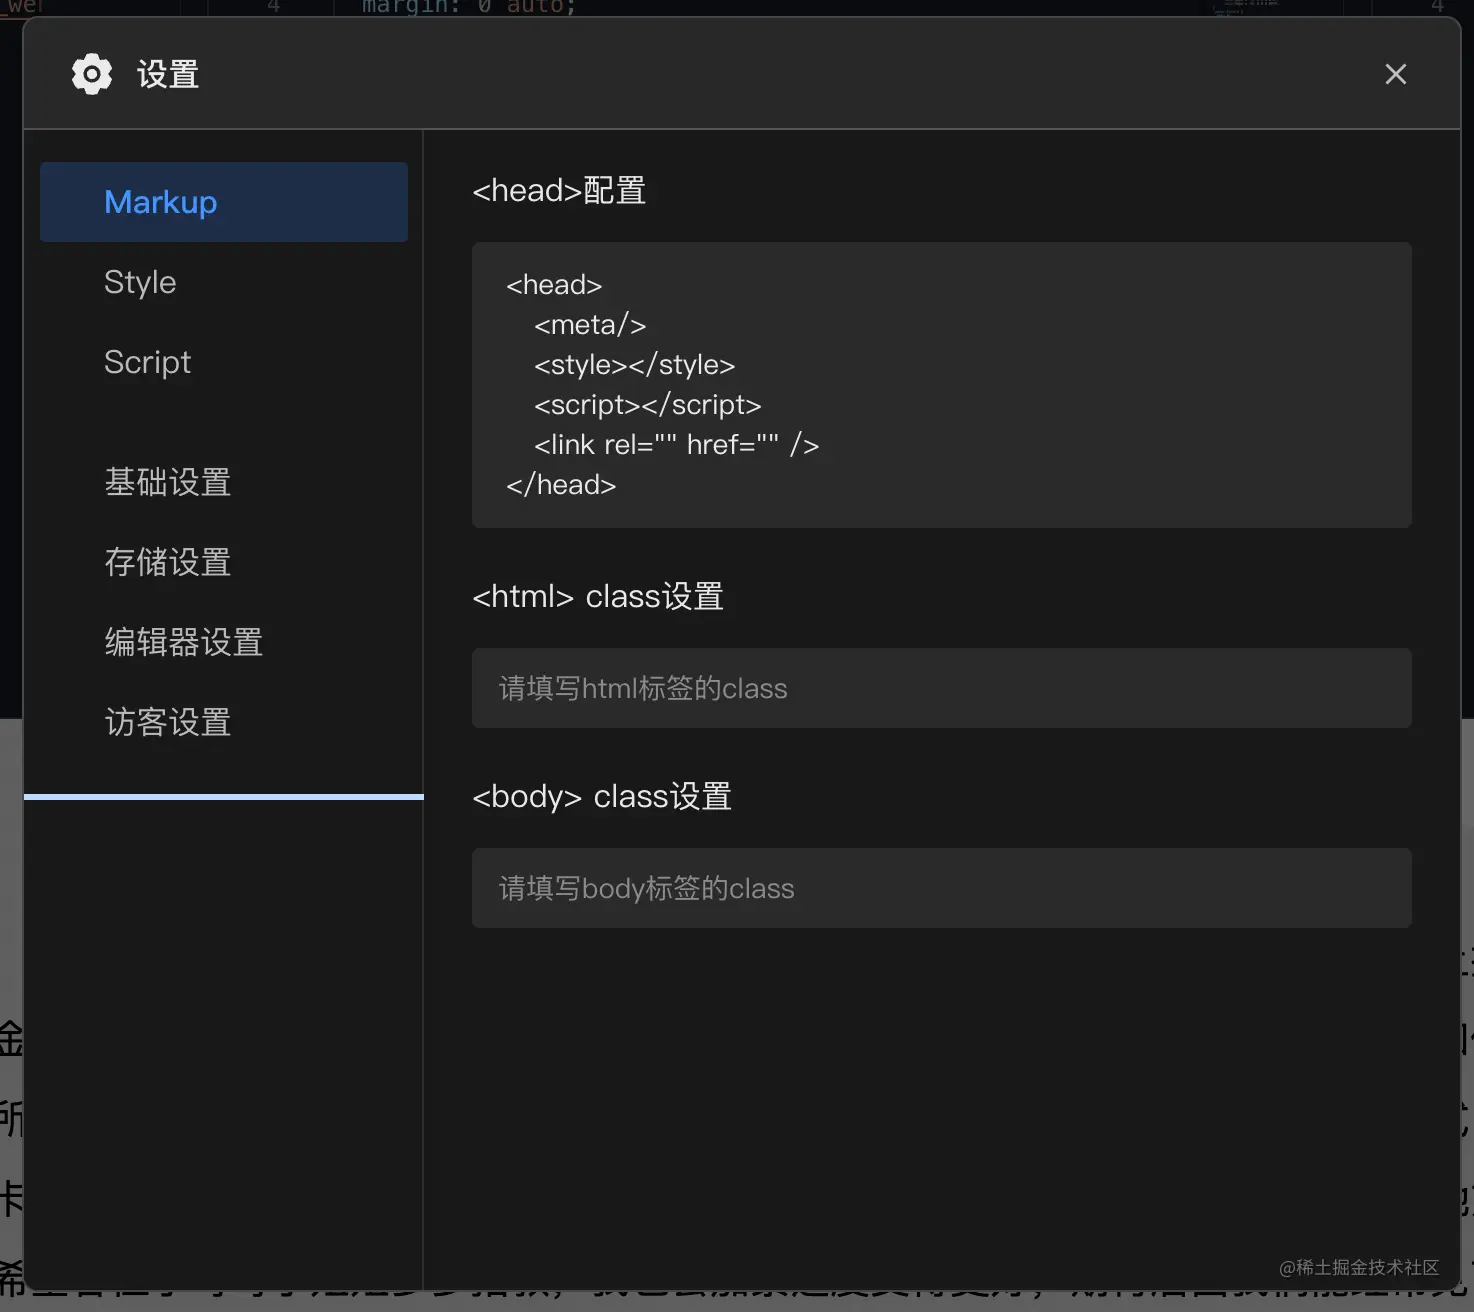Image resolution: width=1474 pixels, height=1312 pixels.
Task: Click the <script></script> line
Action: click(648, 405)
